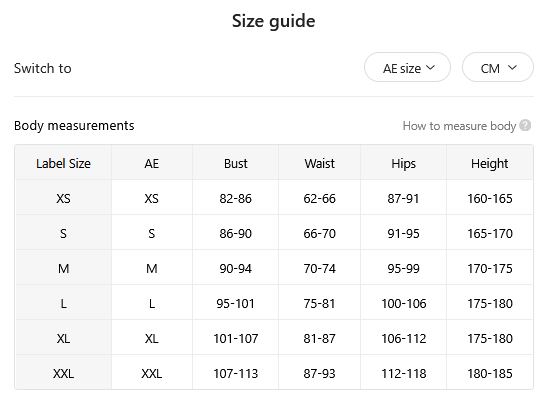Click the XL waist value 81-87

[319, 339]
